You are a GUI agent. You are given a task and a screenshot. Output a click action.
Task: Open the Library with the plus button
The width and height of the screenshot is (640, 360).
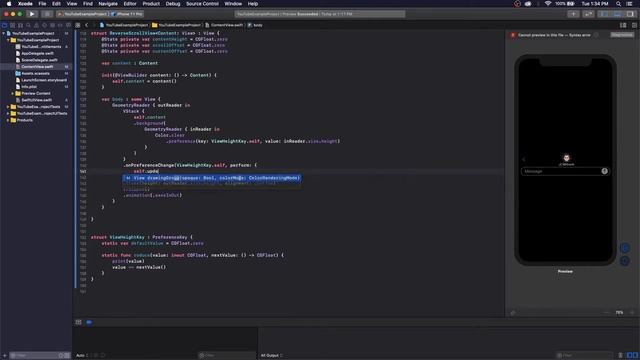tap(573, 14)
